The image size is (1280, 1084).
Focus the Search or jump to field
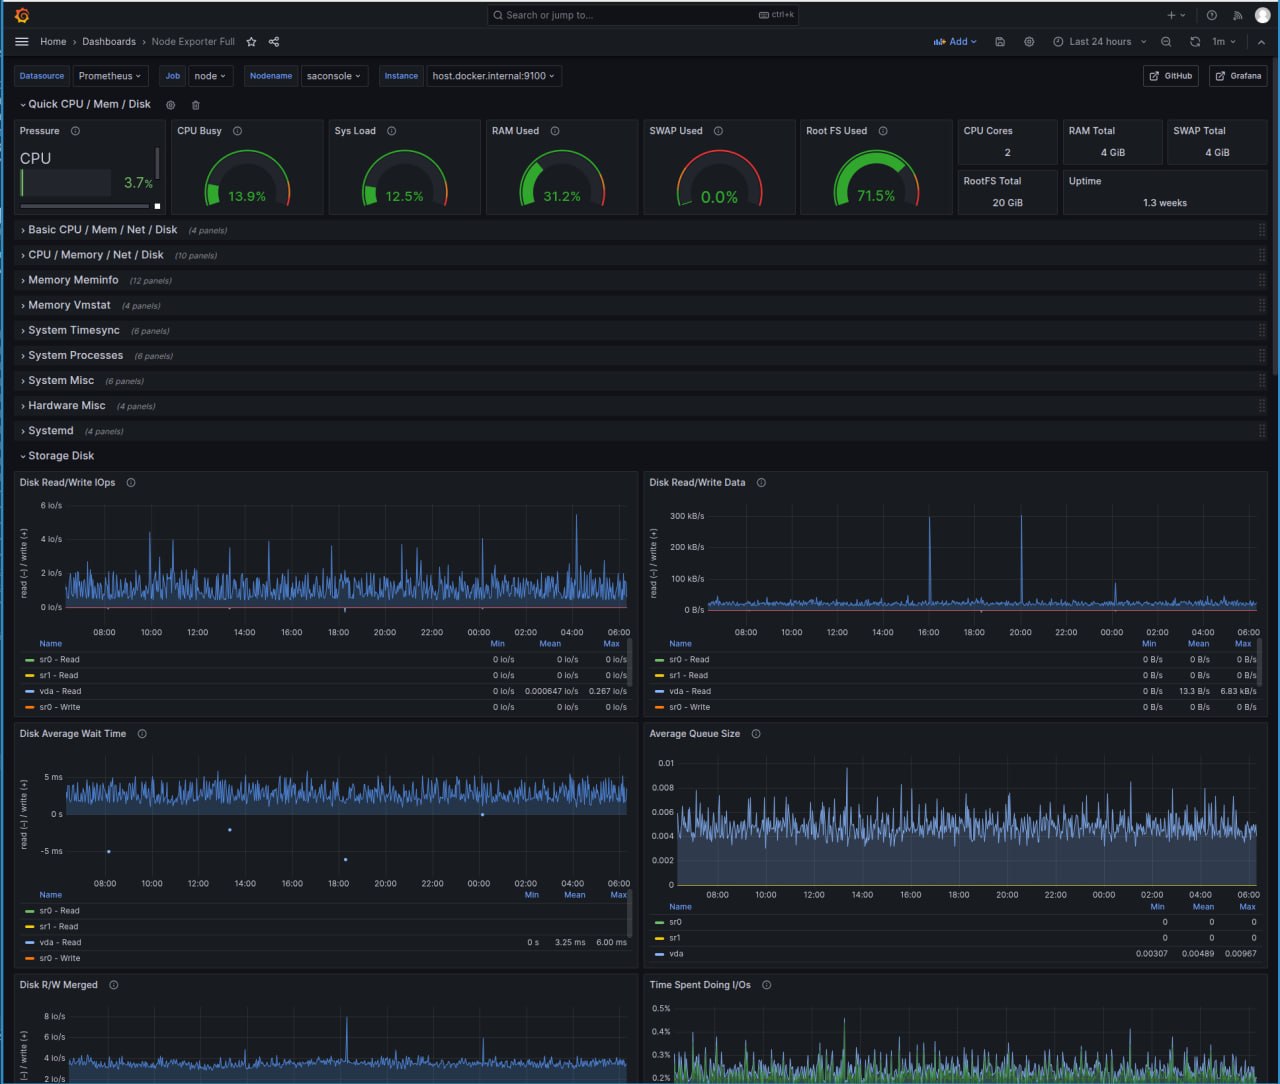pyautogui.click(x=642, y=15)
